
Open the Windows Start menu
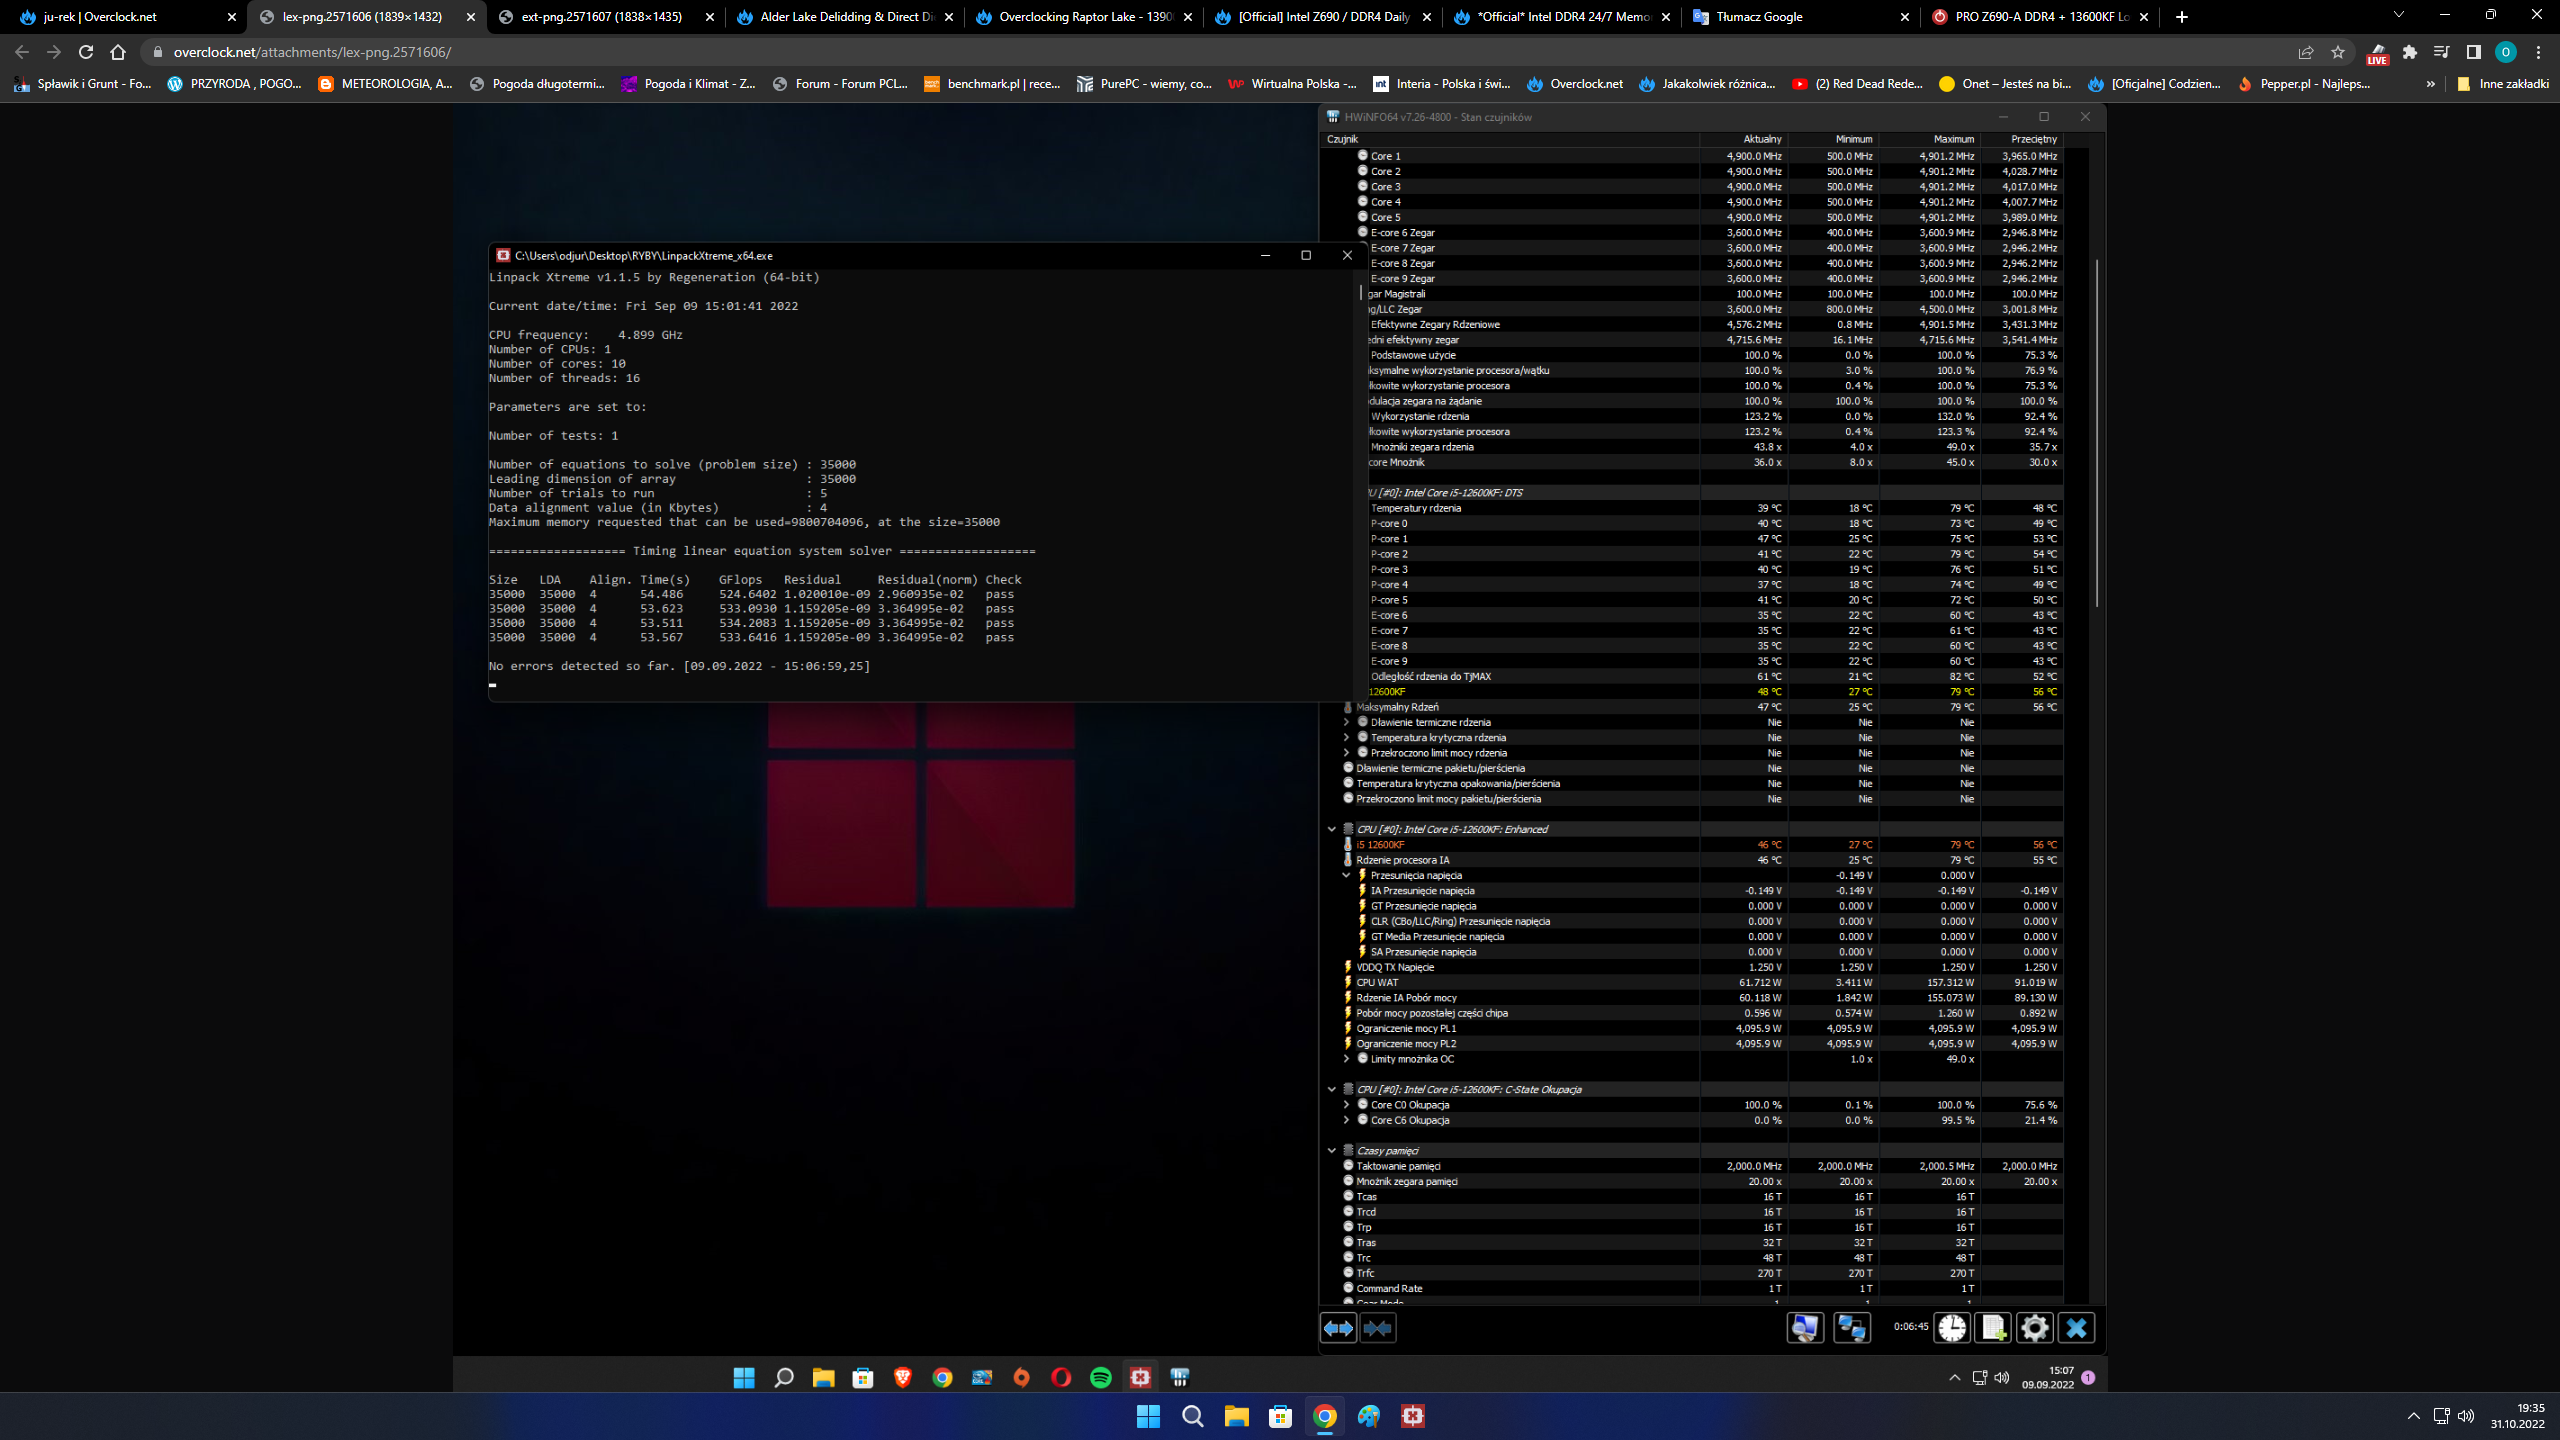(1148, 1416)
